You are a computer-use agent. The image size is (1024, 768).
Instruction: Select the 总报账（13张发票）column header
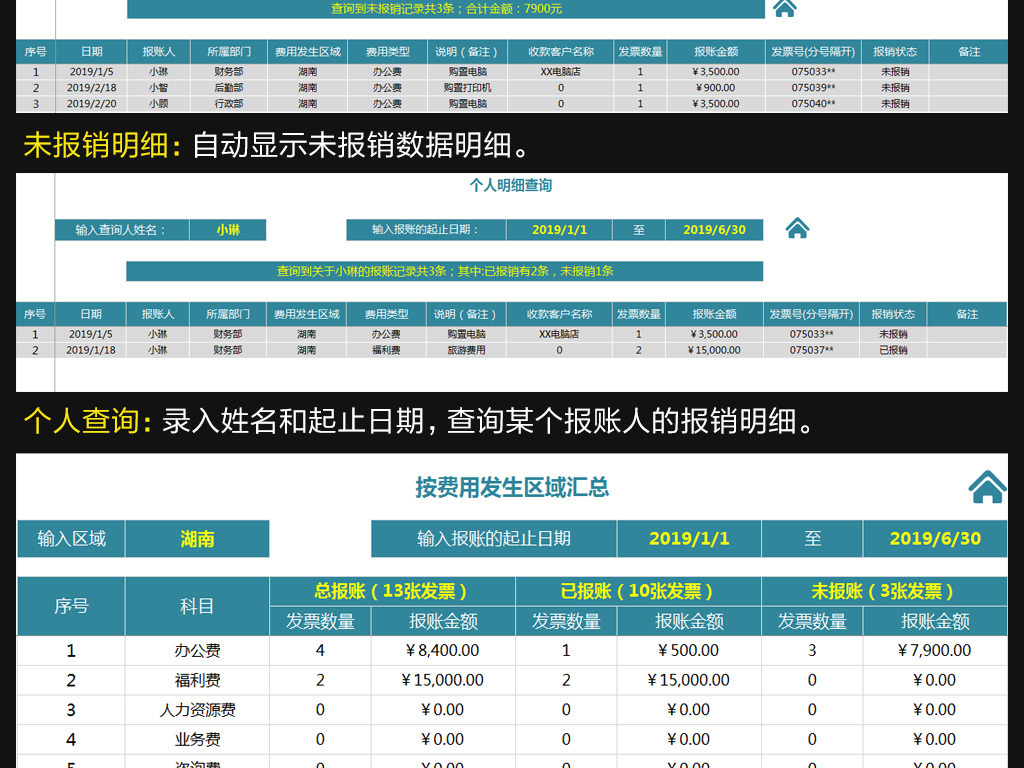click(391, 591)
